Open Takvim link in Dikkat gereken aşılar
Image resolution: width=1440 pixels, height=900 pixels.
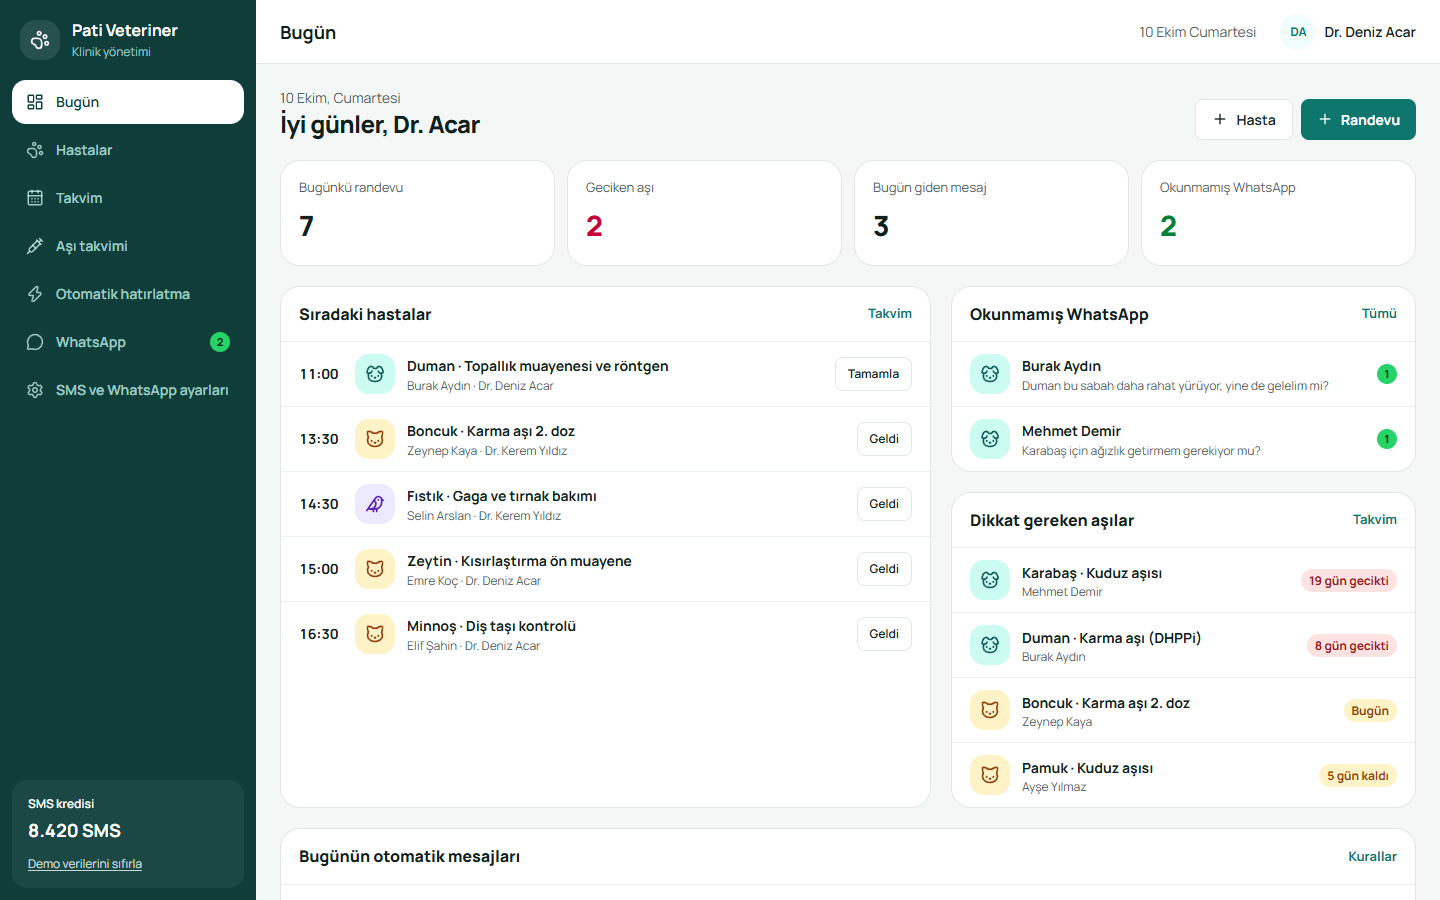(x=1375, y=519)
